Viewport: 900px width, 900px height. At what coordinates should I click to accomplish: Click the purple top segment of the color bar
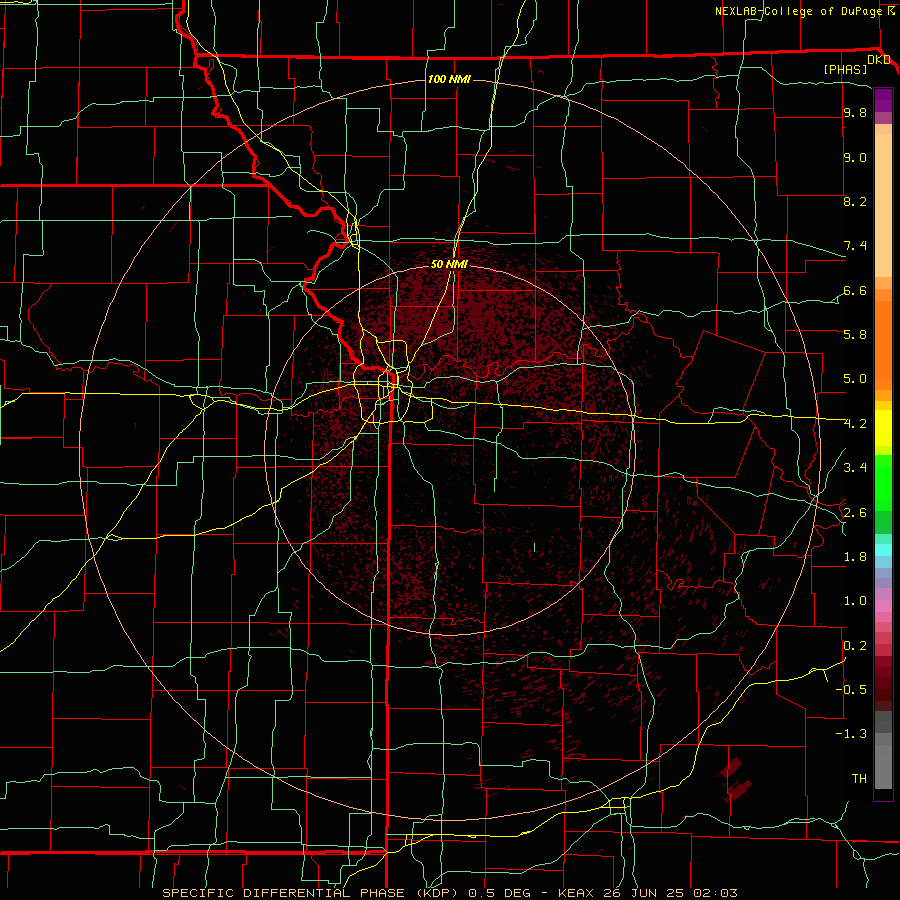(x=883, y=100)
